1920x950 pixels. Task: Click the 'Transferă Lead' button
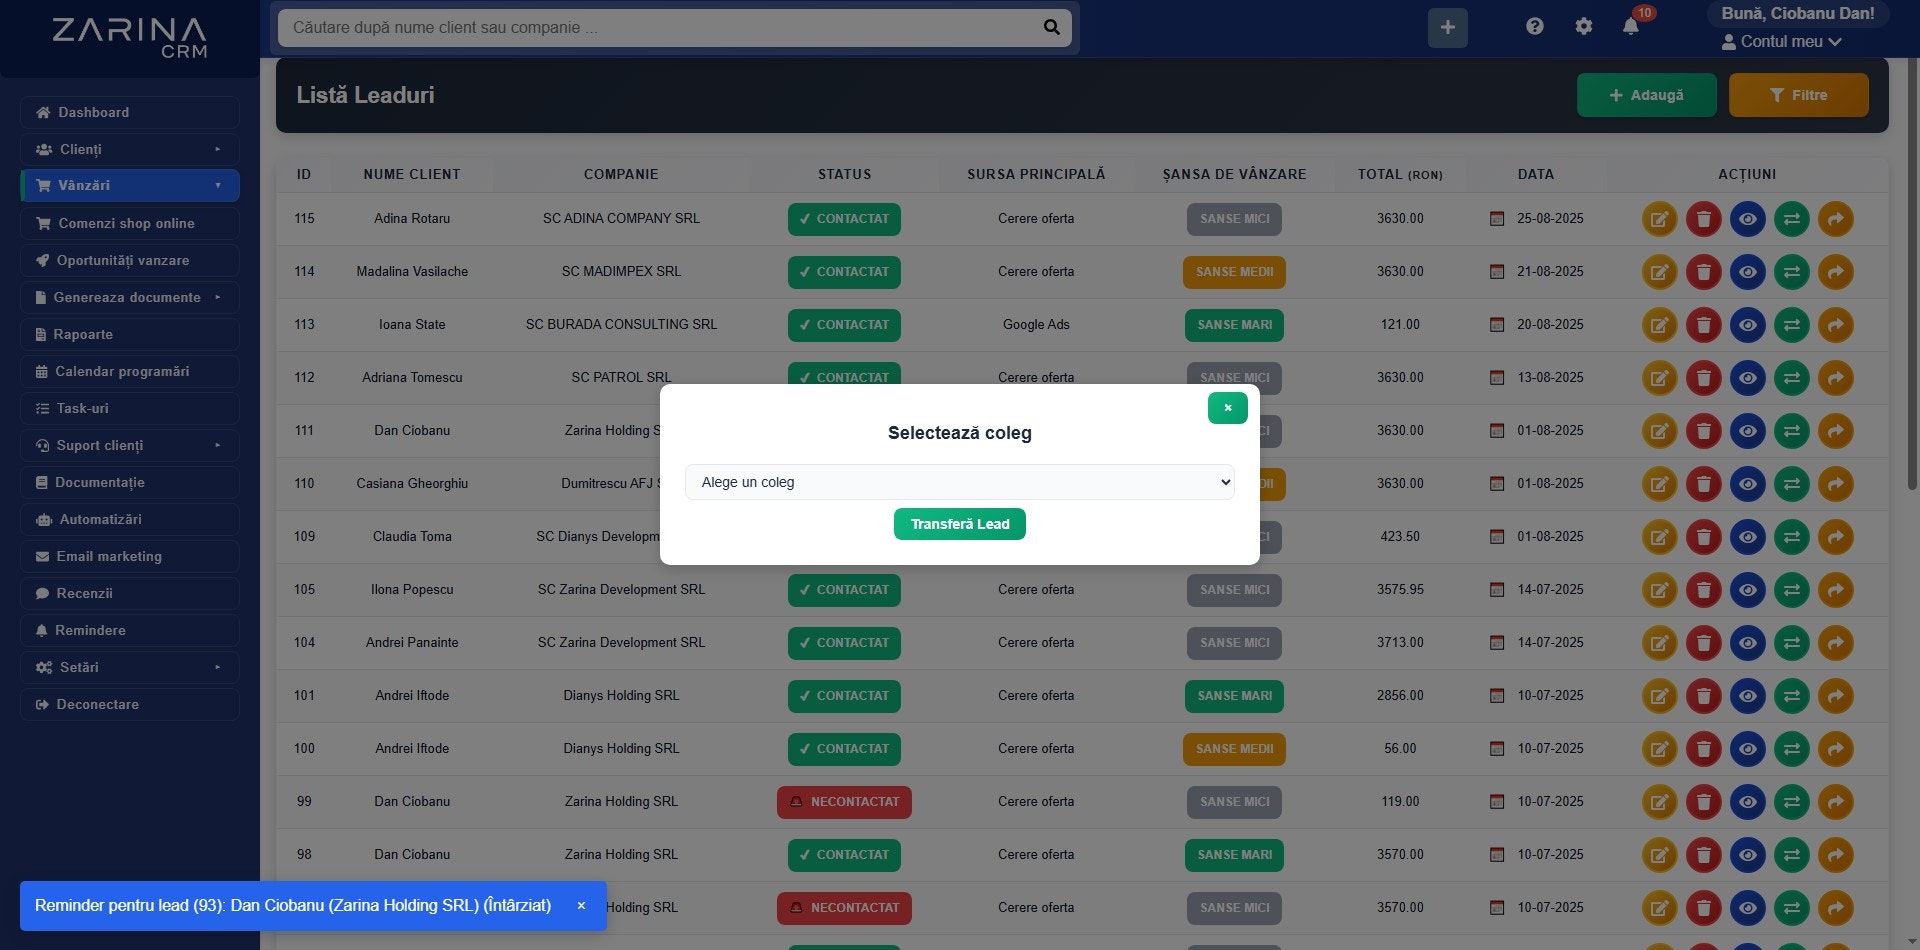tap(958, 523)
